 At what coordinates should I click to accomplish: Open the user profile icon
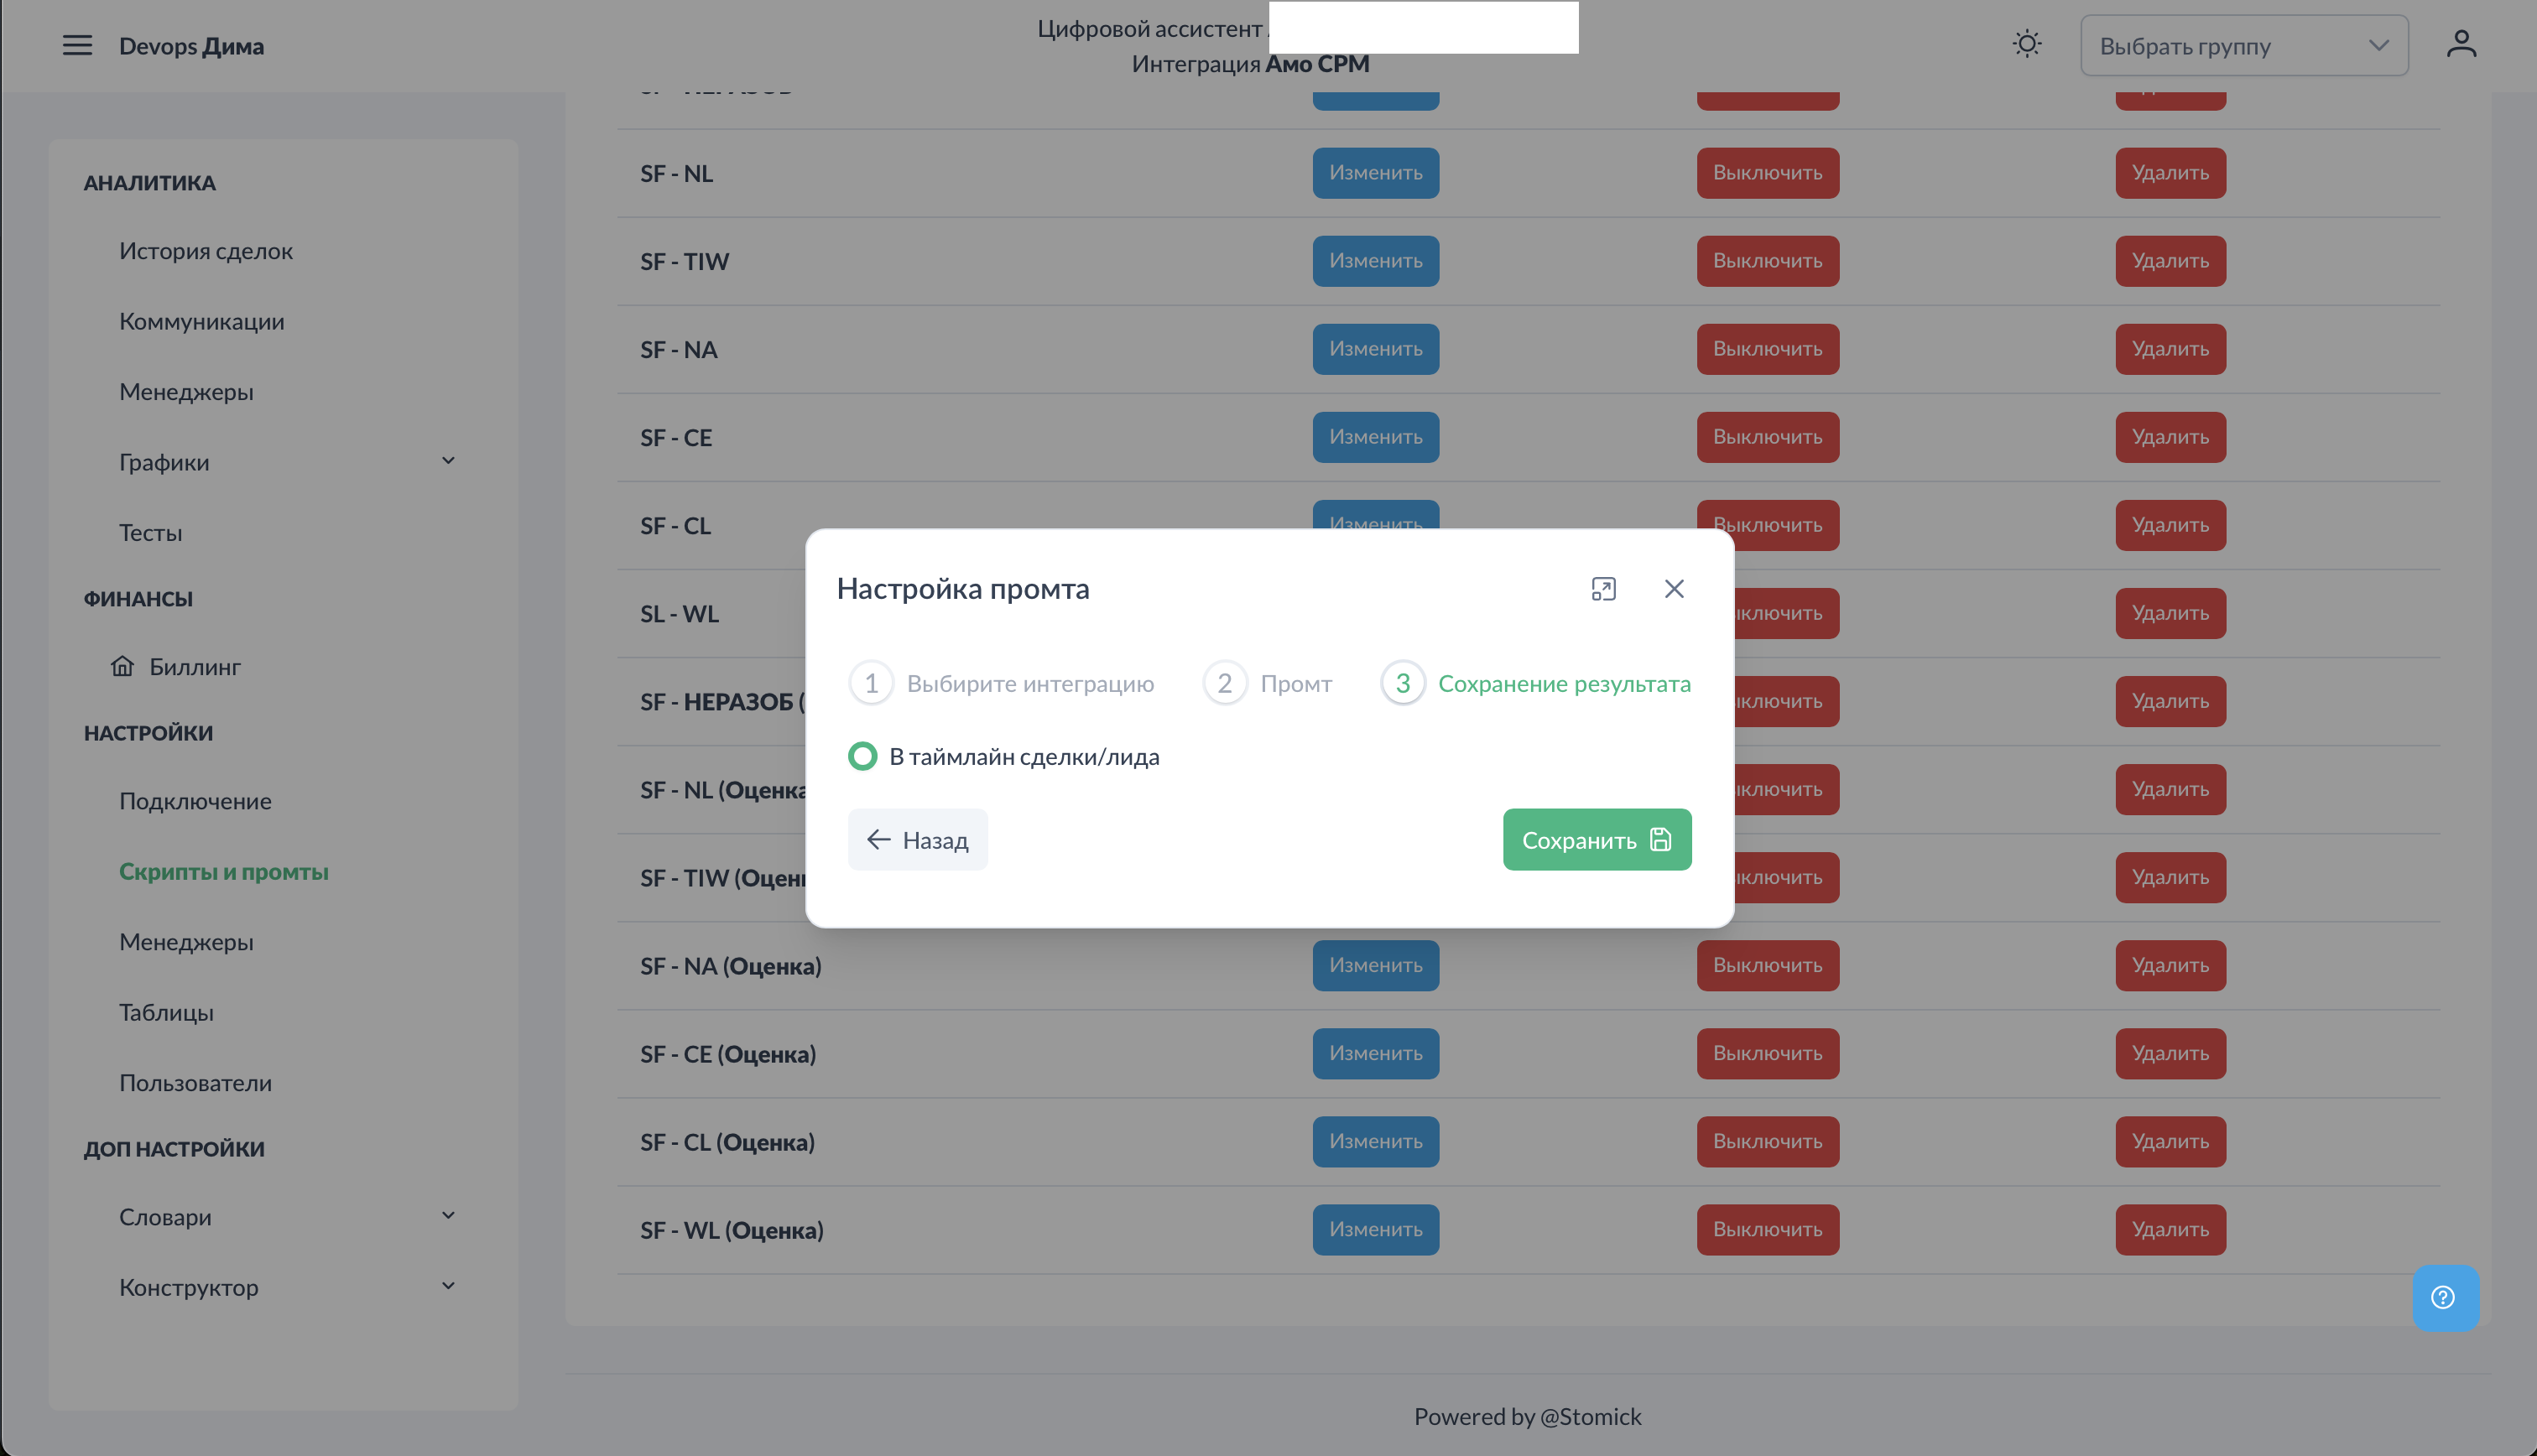pos(2461,45)
